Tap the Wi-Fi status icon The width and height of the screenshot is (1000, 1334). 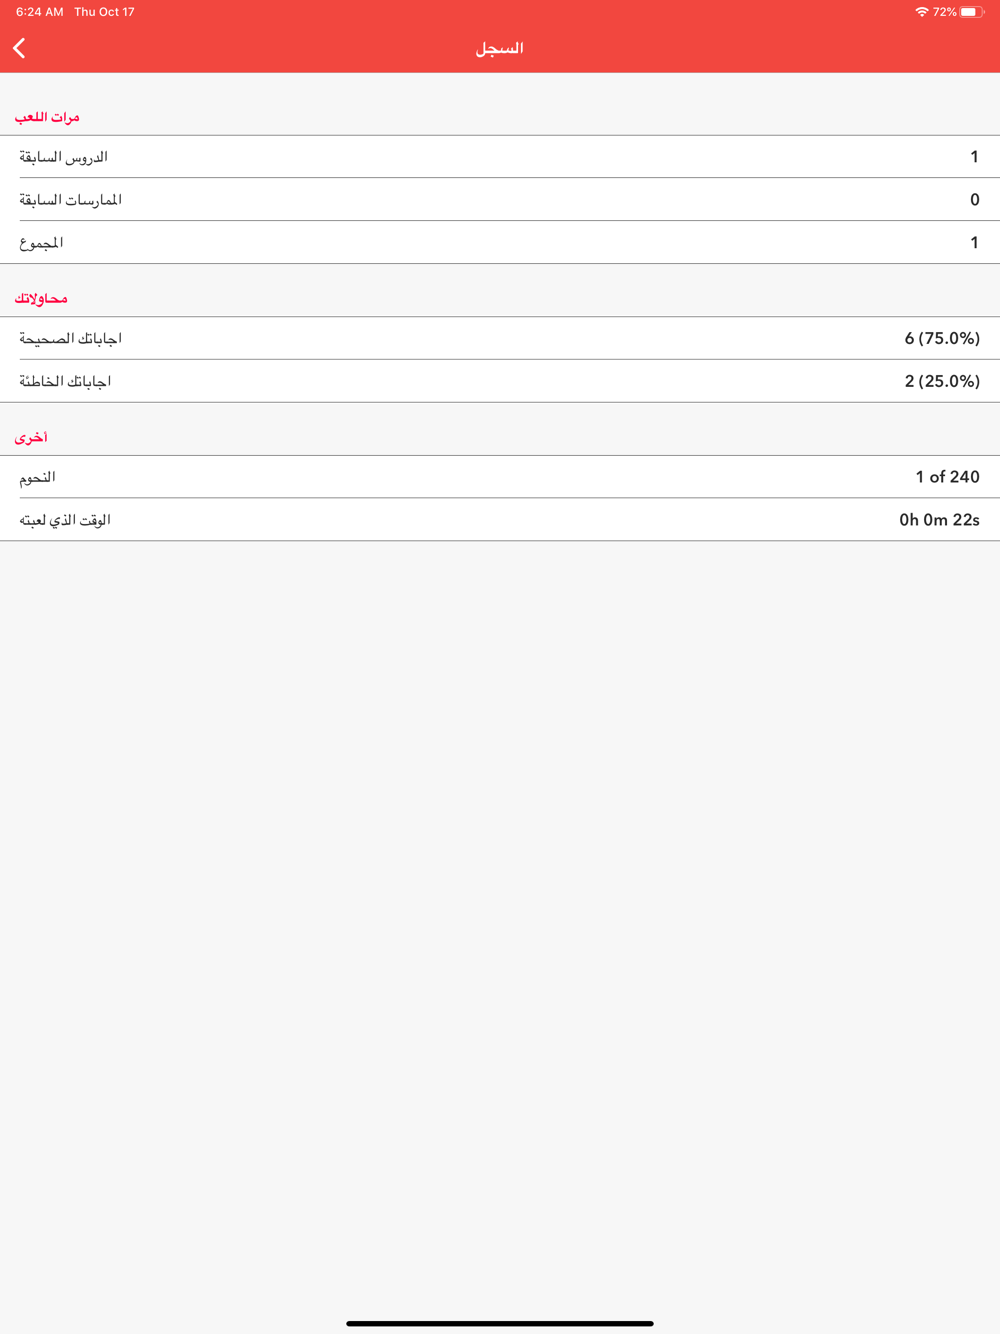[x=921, y=12]
